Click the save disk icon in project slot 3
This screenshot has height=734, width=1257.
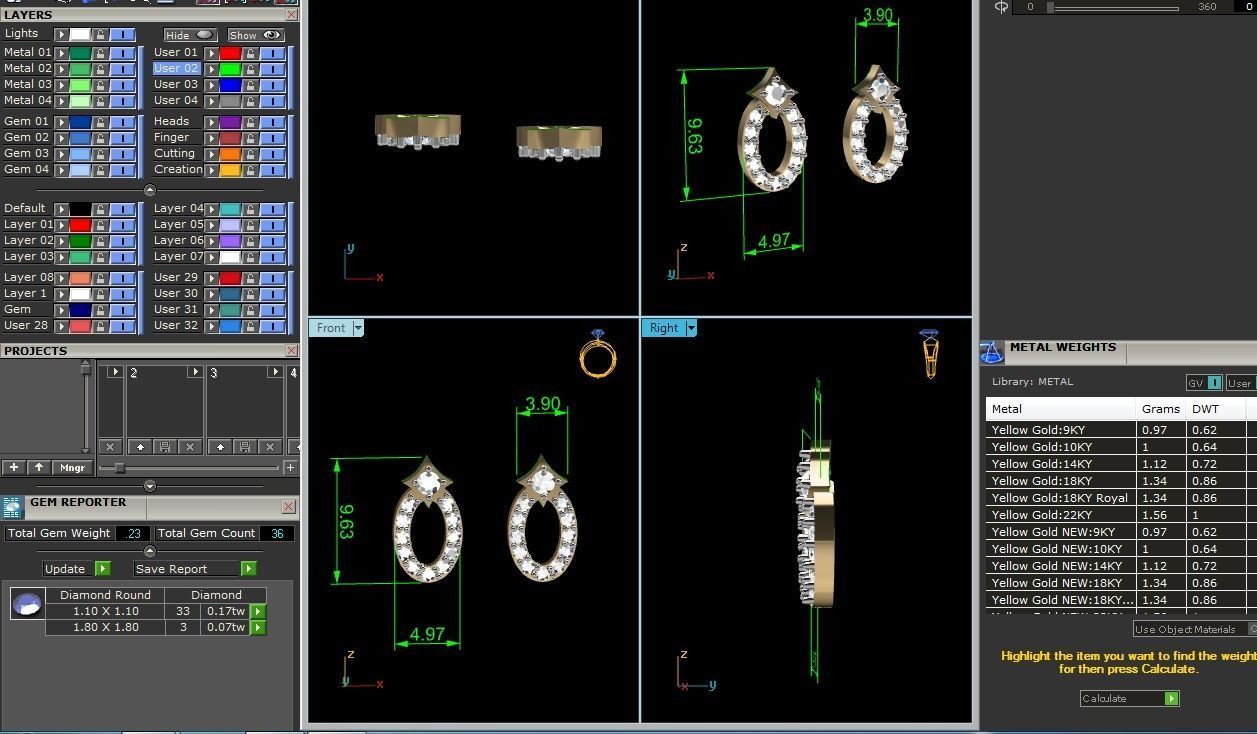[245, 447]
